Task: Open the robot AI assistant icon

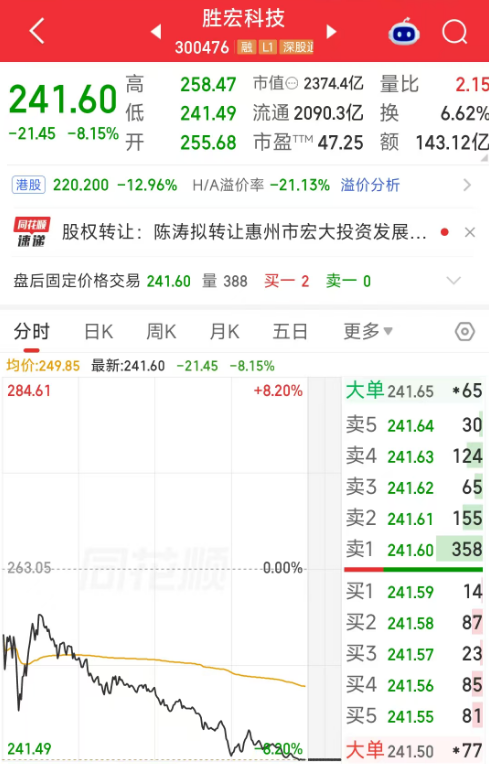Action: click(404, 32)
